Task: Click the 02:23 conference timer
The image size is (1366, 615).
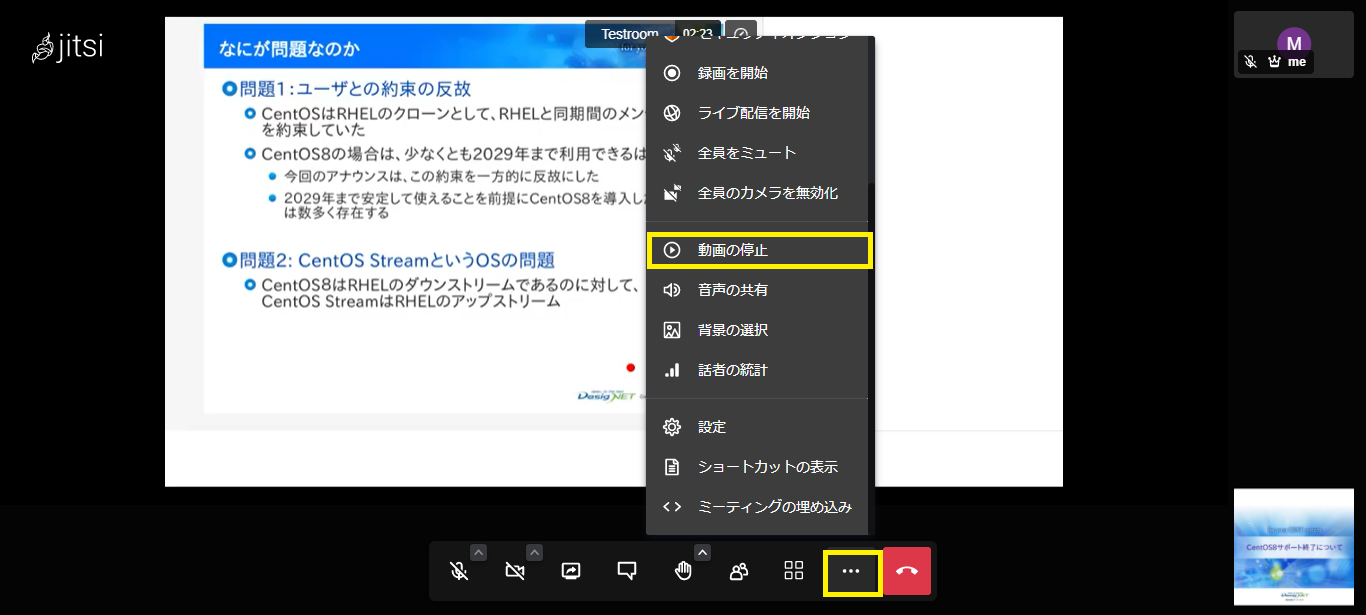Action: [700, 33]
